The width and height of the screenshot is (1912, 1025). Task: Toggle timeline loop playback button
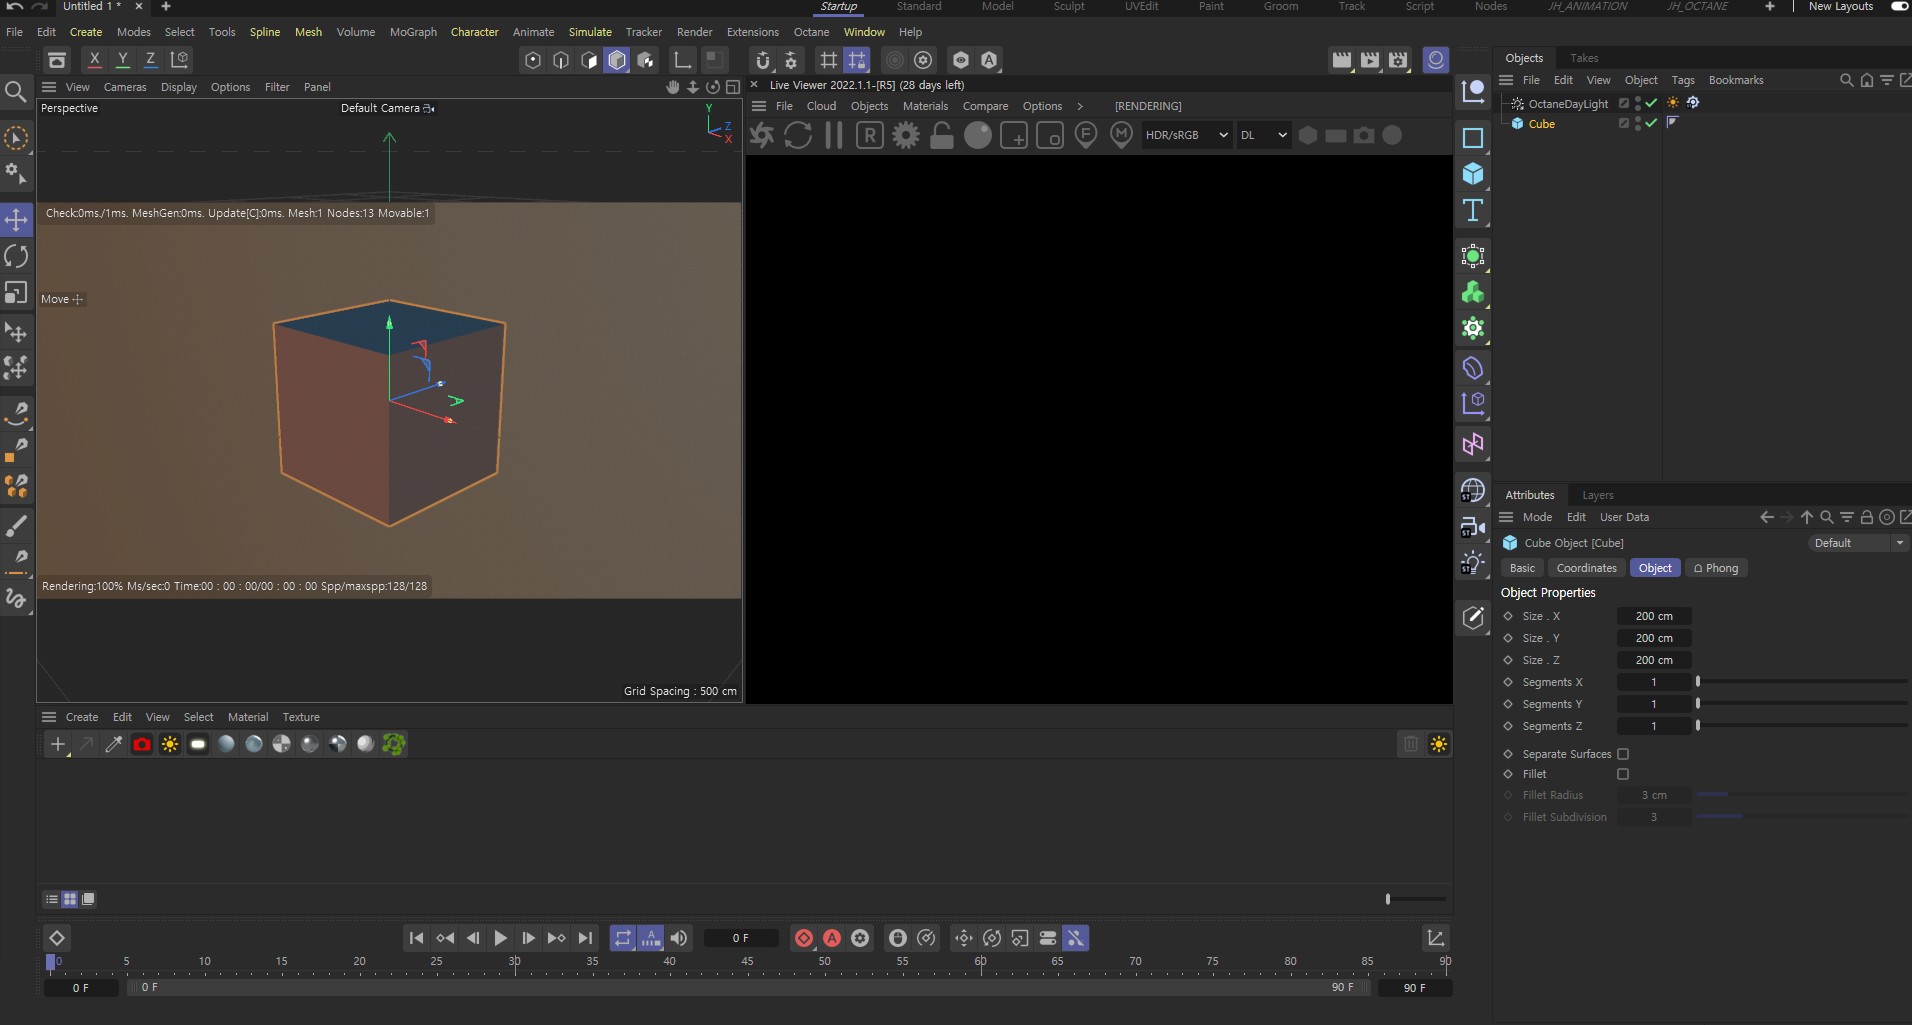coord(623,938)
